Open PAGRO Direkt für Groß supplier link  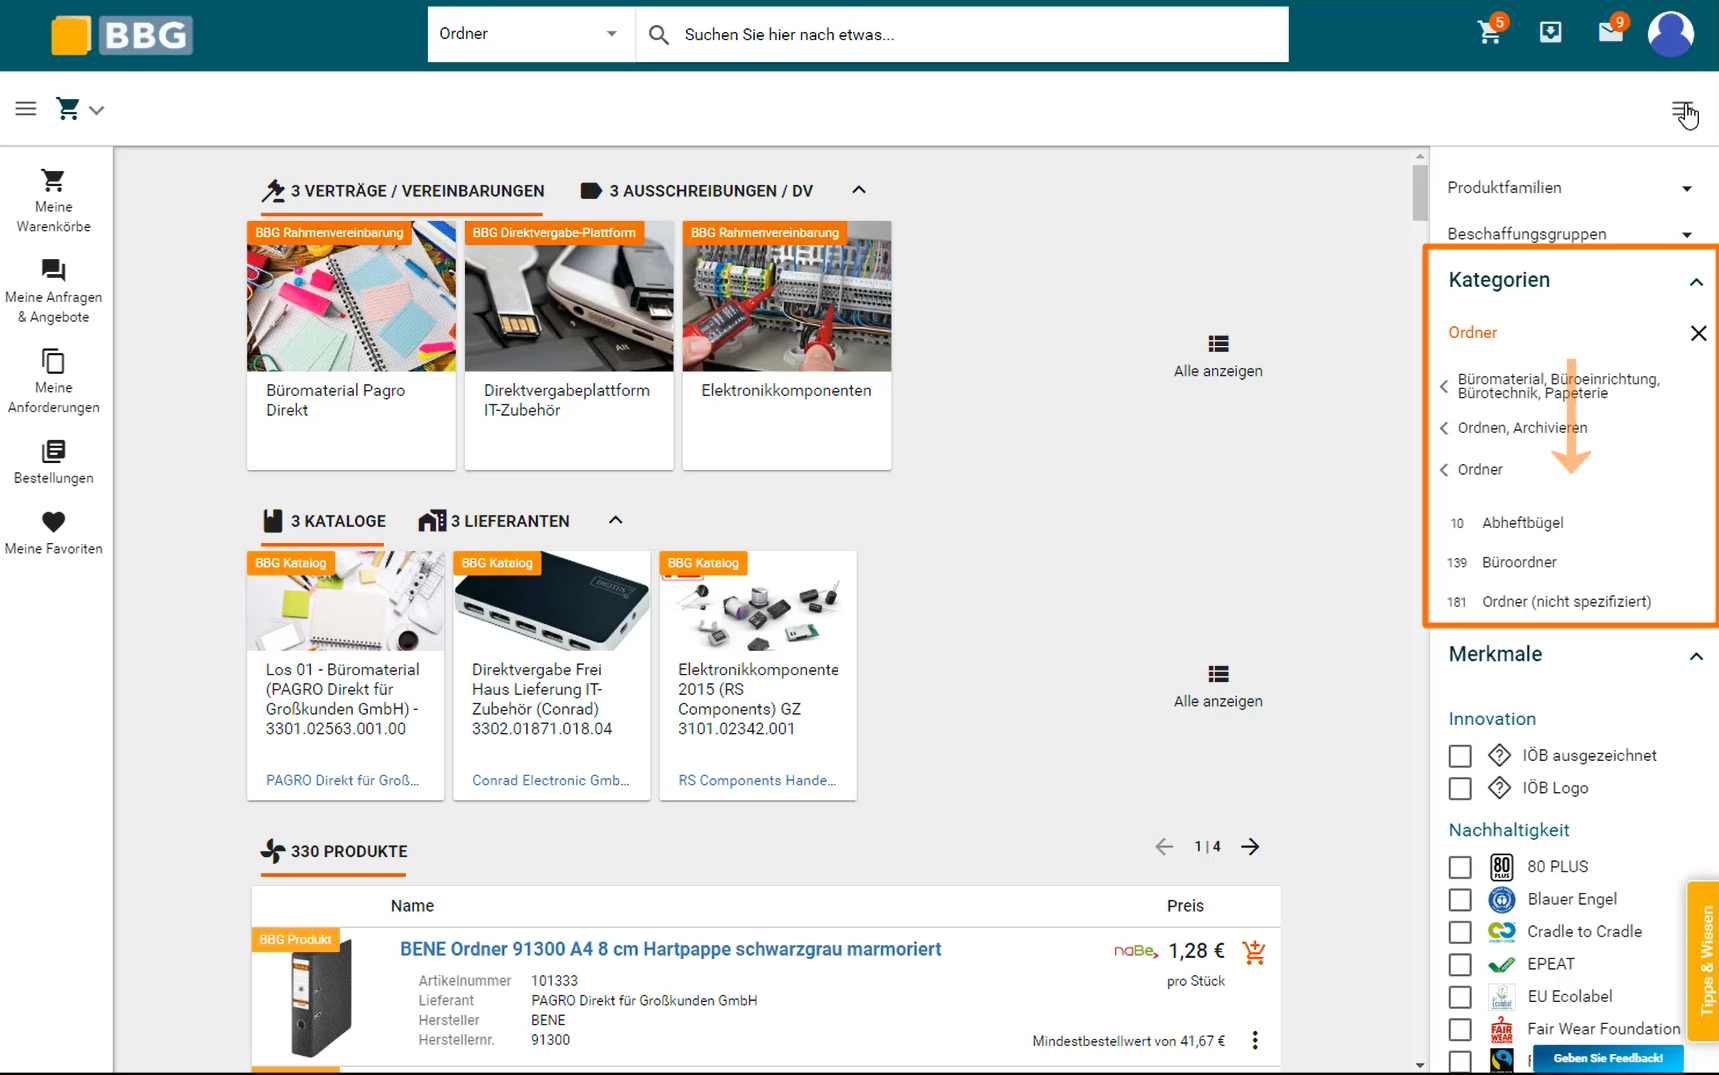[342, 781]
